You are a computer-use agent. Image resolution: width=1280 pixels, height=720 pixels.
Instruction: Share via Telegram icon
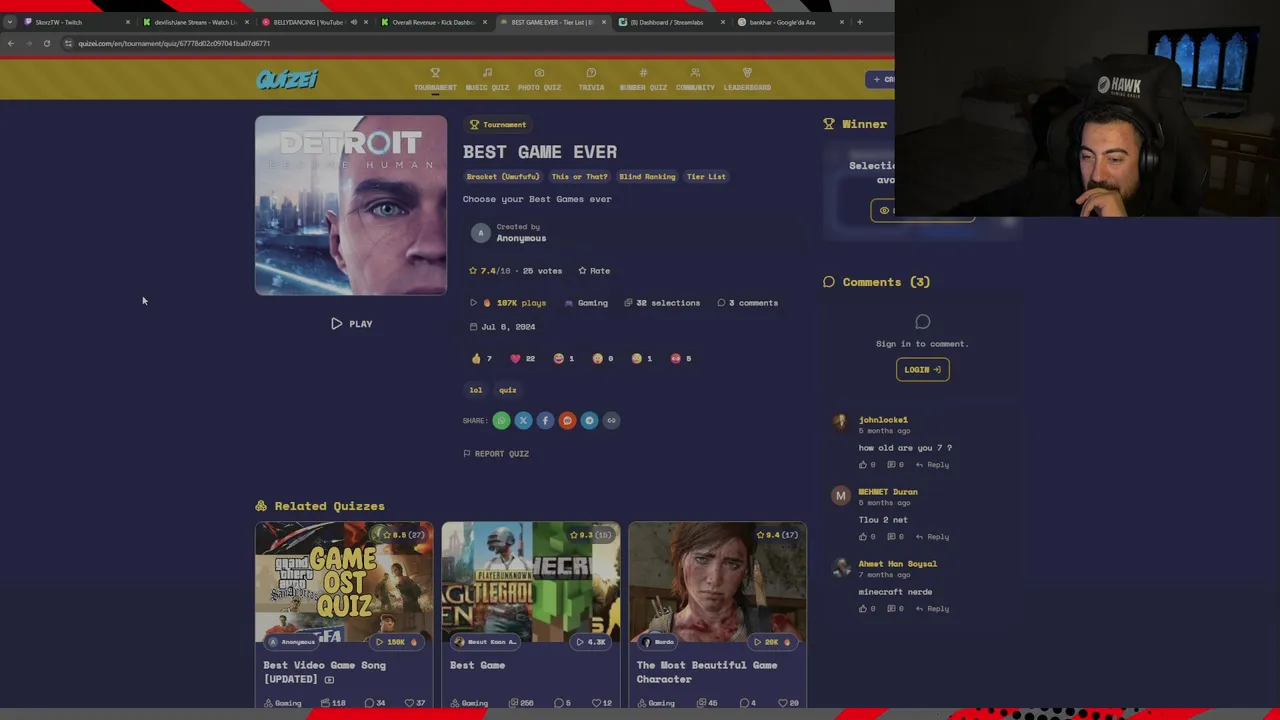(x=589, y=421)
